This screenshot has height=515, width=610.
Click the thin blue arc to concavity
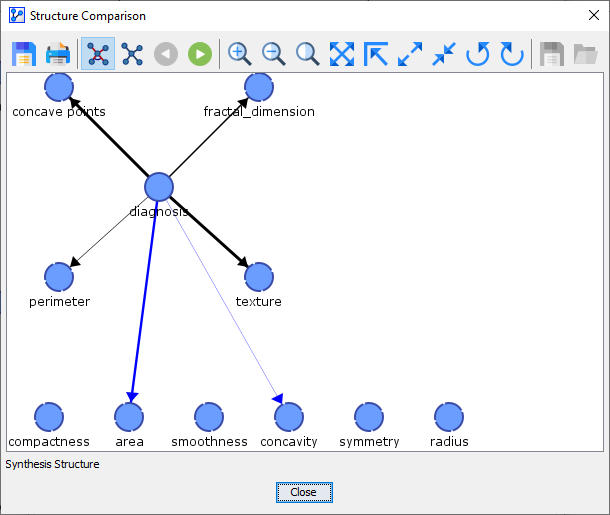coord(225,301)
